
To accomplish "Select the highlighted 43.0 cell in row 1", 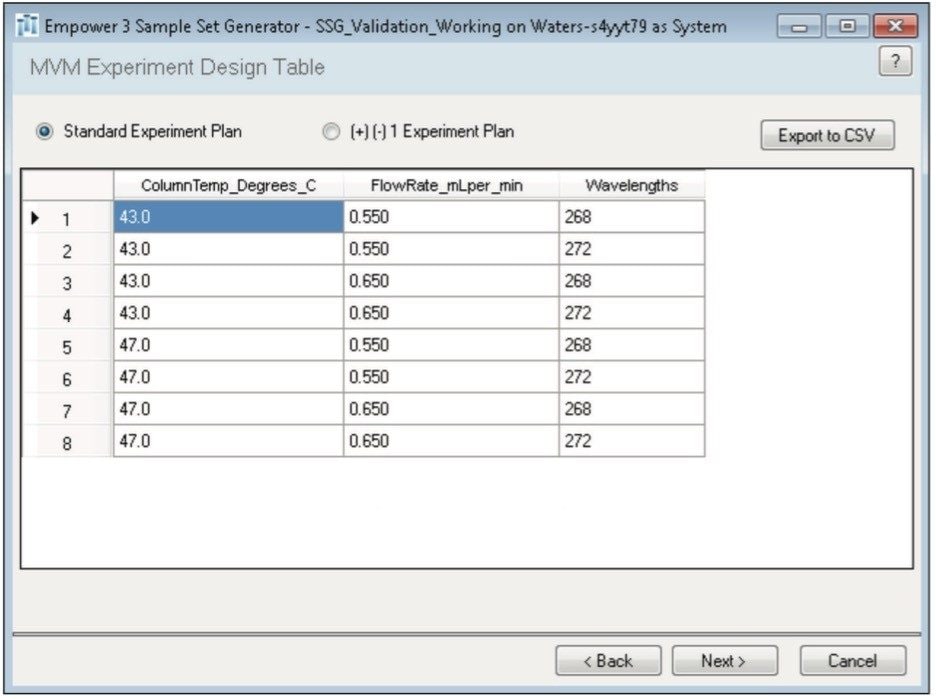I will [227, 217].
